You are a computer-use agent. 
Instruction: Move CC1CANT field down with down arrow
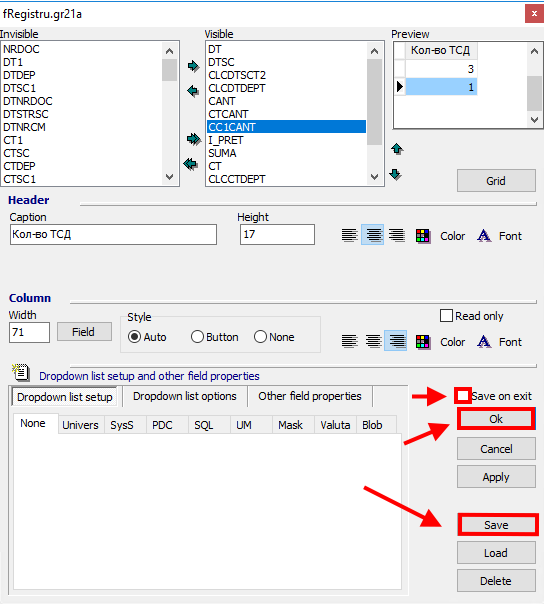395,174
